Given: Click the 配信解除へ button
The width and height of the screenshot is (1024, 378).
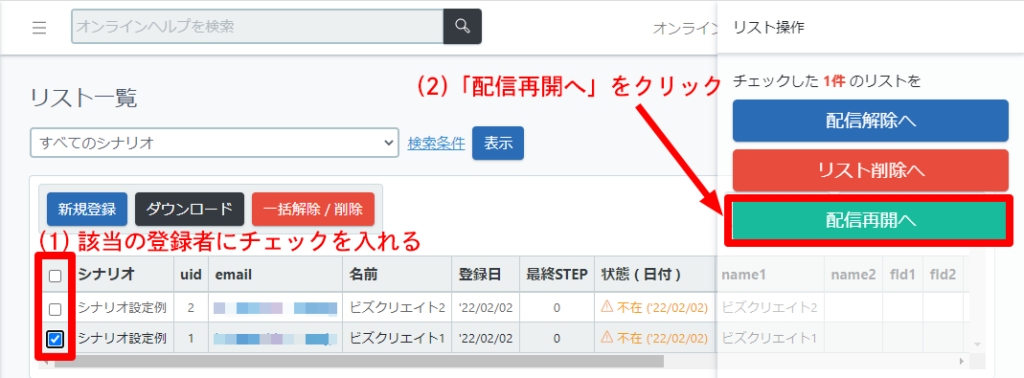Looking at the screenshot, I should pos(871,121).
